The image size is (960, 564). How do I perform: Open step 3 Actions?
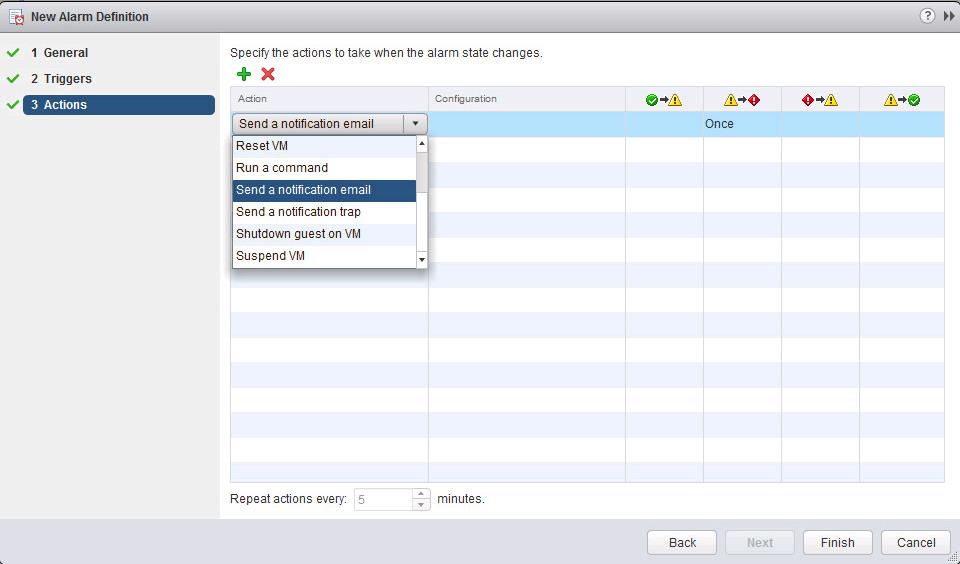tap(119, 105)
